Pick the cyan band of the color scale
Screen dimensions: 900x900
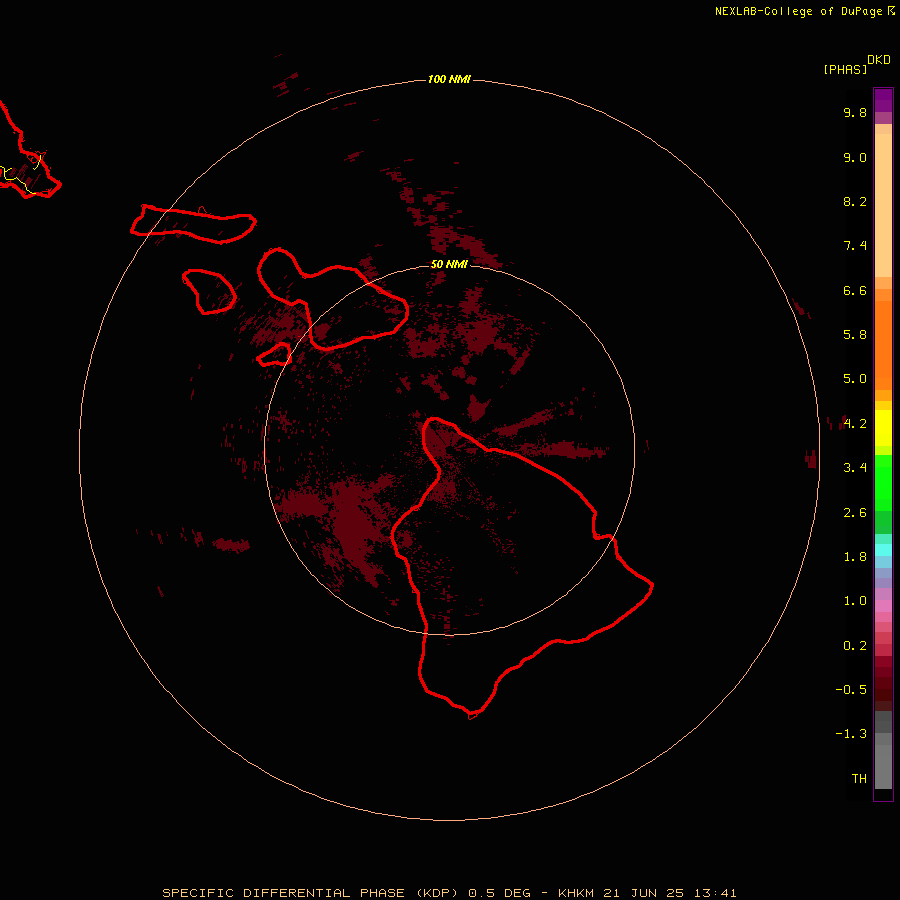[x=883, y=550]
